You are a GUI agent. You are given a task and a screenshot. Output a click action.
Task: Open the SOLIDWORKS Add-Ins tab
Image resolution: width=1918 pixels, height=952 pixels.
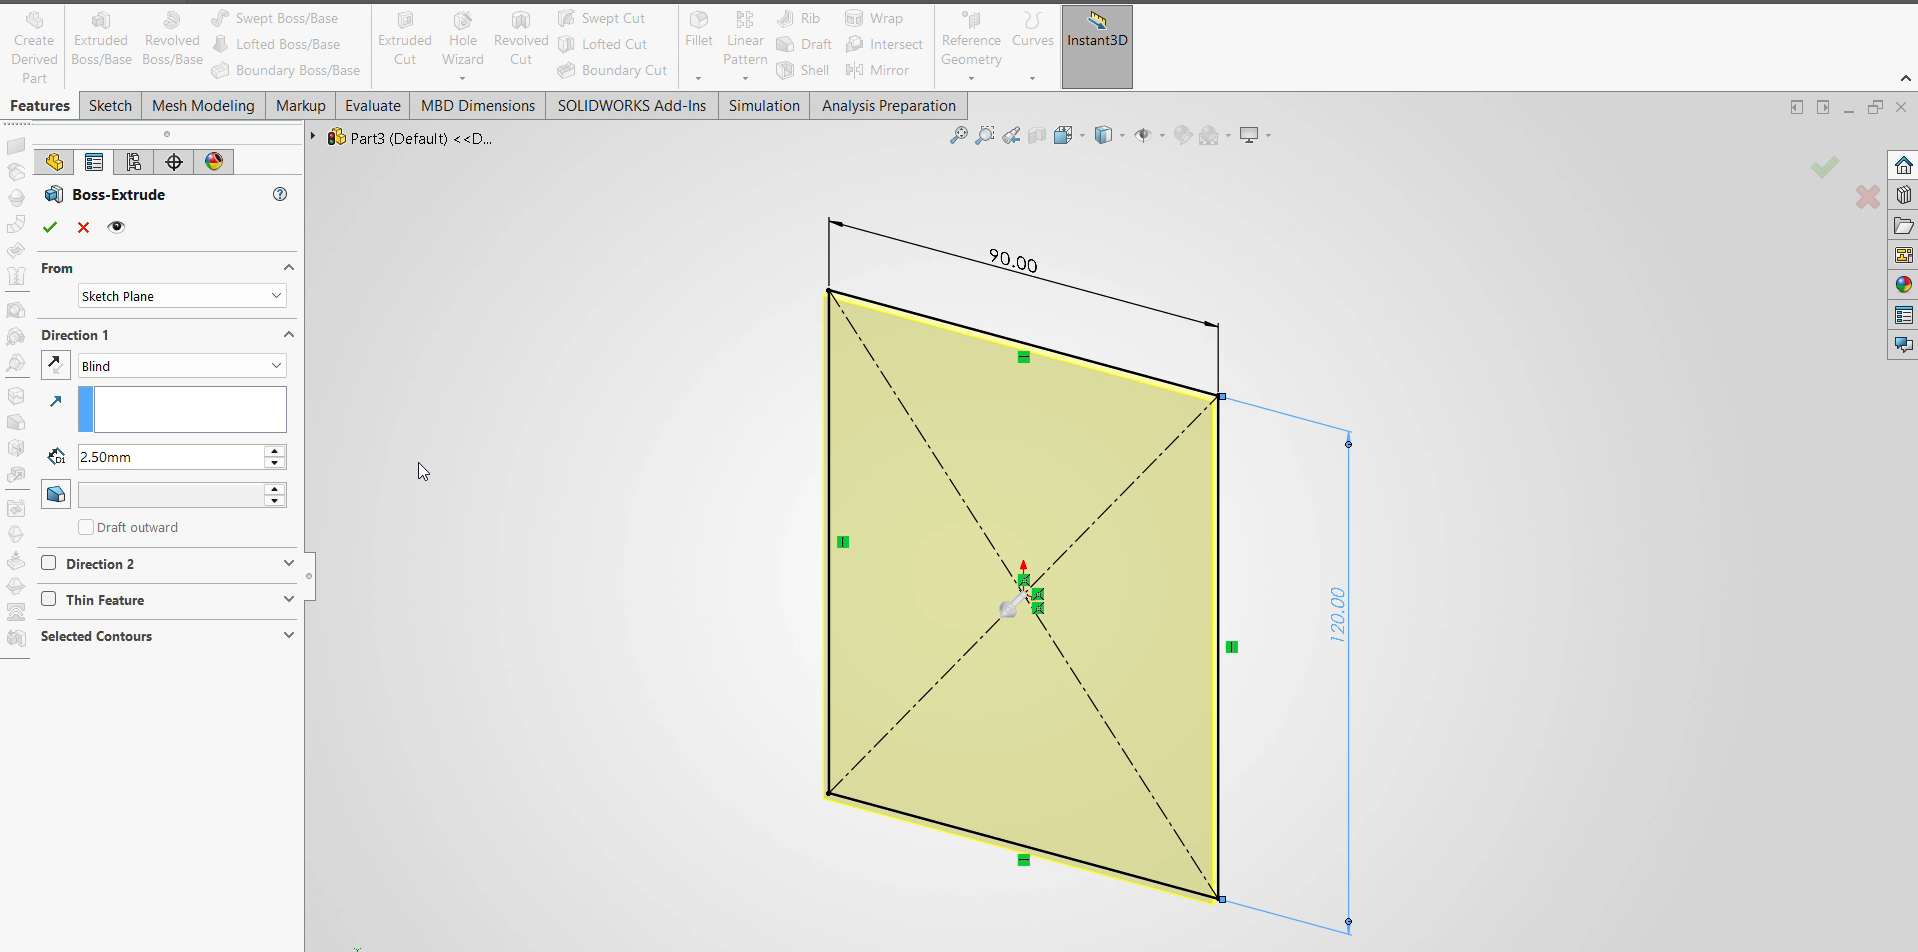[632, 106]
